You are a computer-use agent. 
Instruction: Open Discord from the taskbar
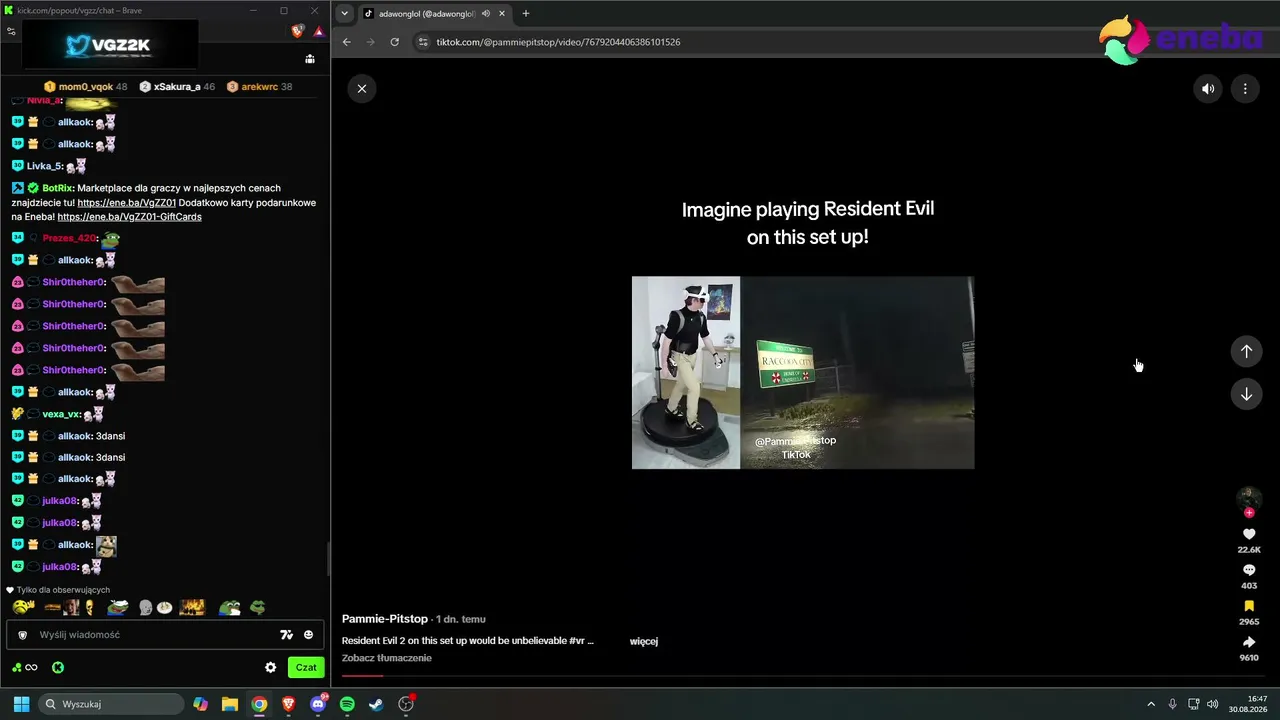tap(318, 704)
